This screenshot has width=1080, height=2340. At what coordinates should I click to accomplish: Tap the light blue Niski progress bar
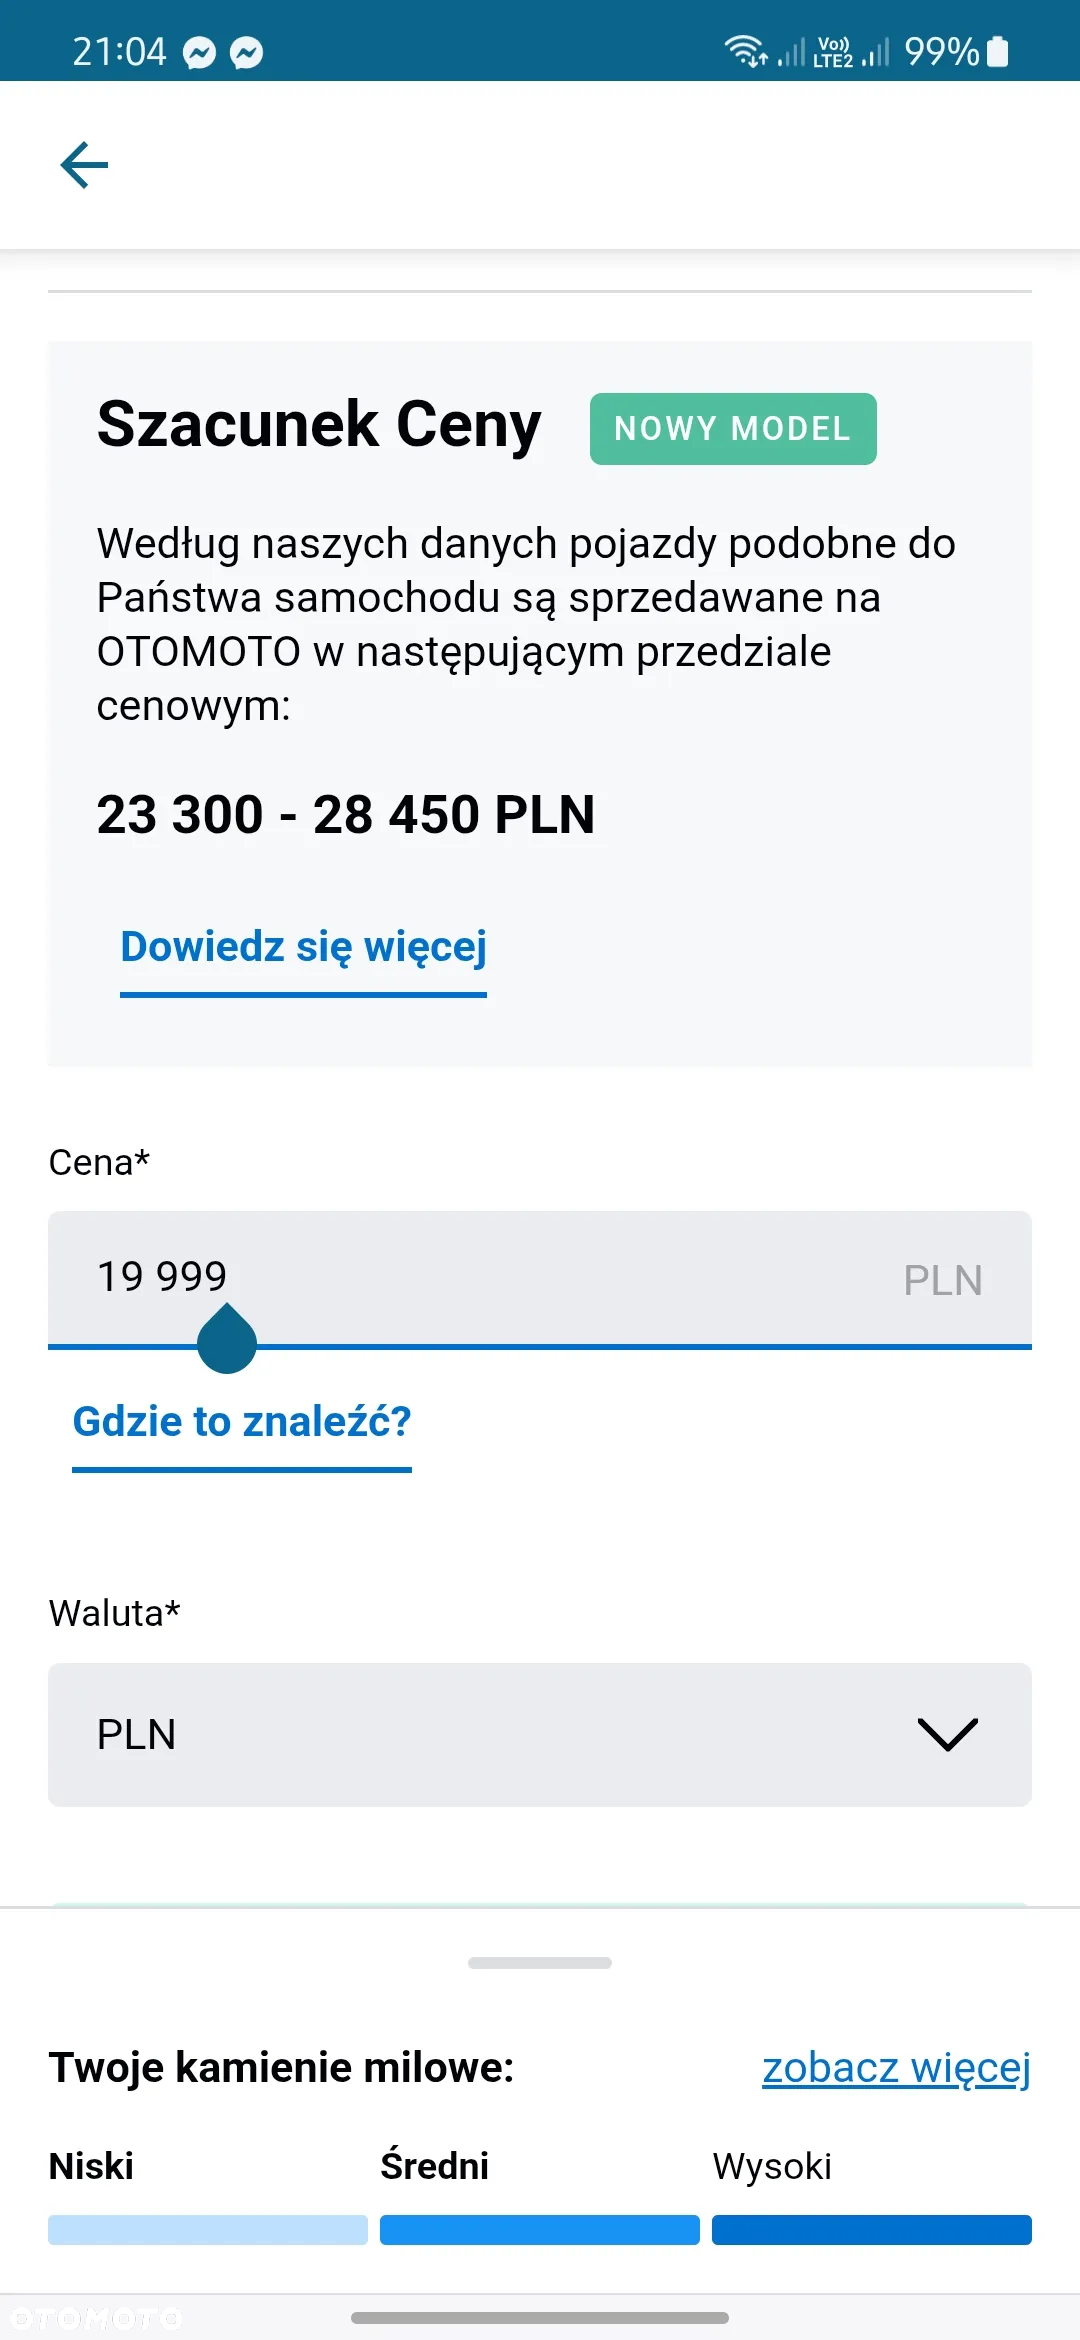click(208, 2230)
